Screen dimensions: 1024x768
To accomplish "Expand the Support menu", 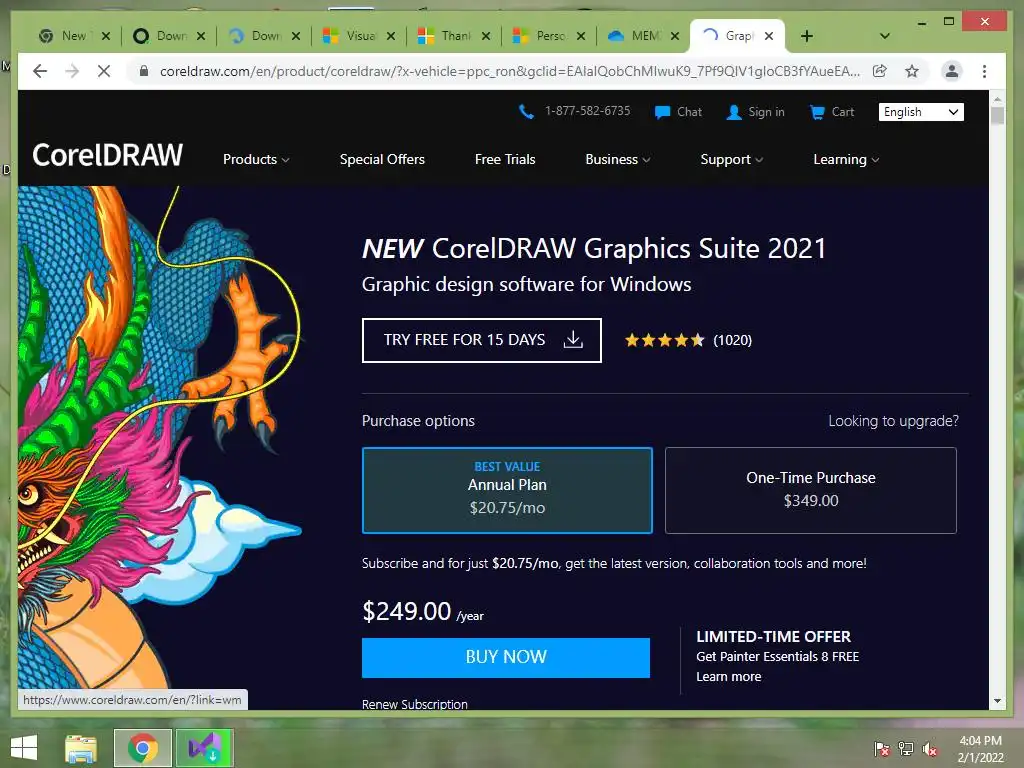I will 731,159.
